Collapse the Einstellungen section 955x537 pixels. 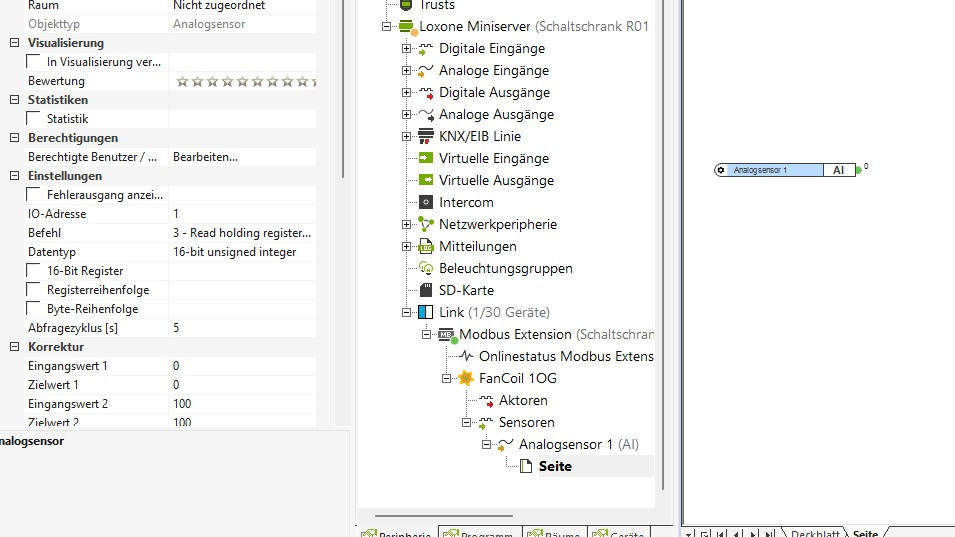tap(15, 175)
